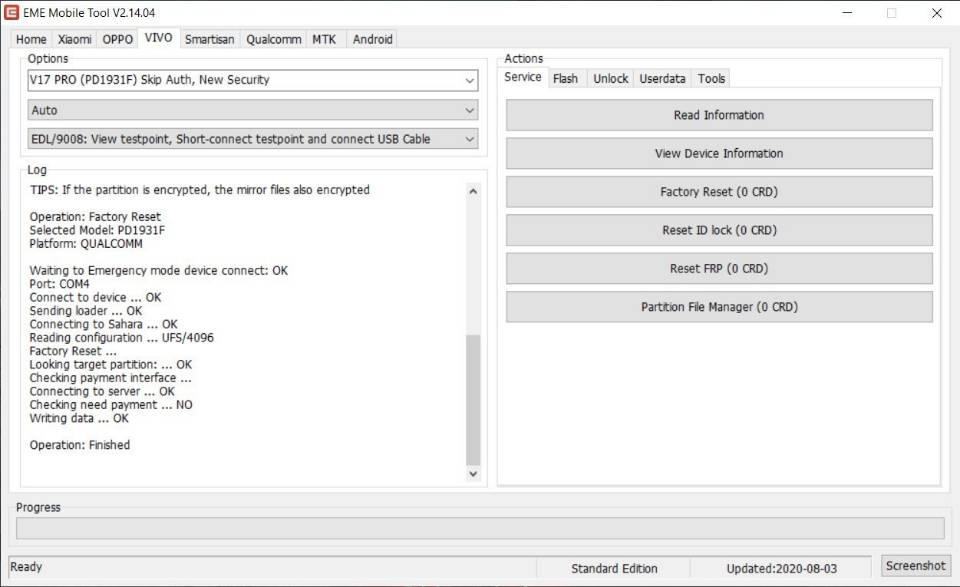The width and height of the screenshot is (960, 587).
Task: Click 'Connecting to Sahara ... OK' line
Action: (103, 324)
